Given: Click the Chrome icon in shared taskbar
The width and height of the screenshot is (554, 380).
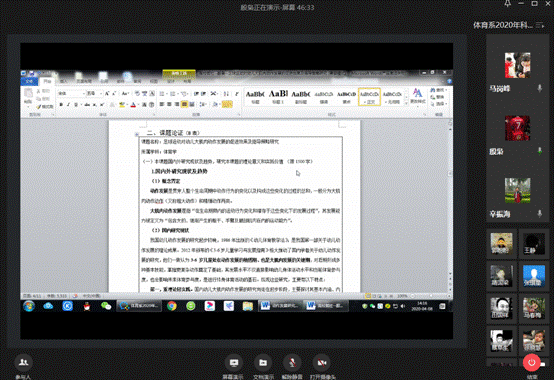Looking at the screenshot, I should (172, 306).
